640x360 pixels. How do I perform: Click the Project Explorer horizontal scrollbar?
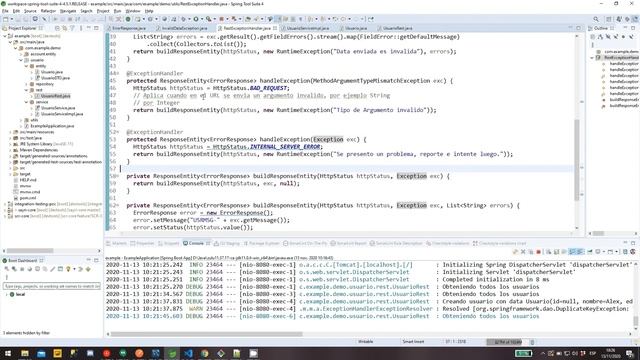click(x=30, y=251)
